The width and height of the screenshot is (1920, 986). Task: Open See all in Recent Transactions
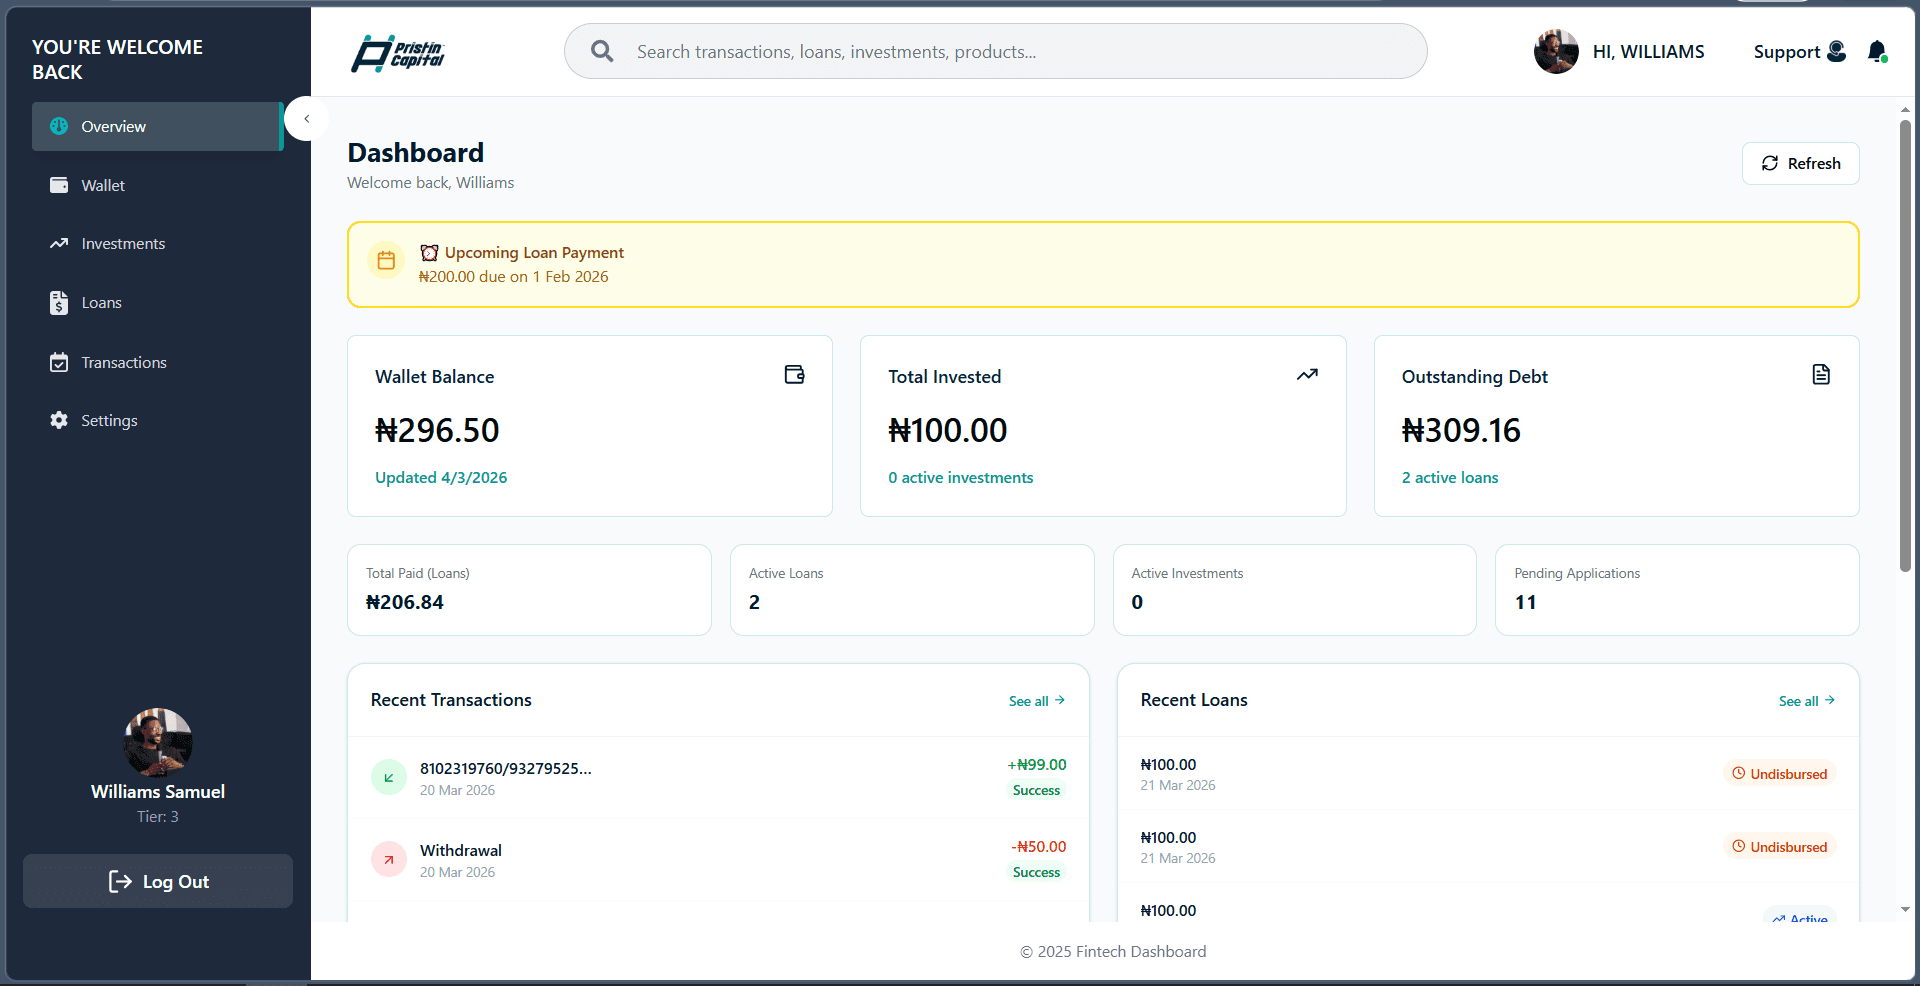coord(1037,701)
